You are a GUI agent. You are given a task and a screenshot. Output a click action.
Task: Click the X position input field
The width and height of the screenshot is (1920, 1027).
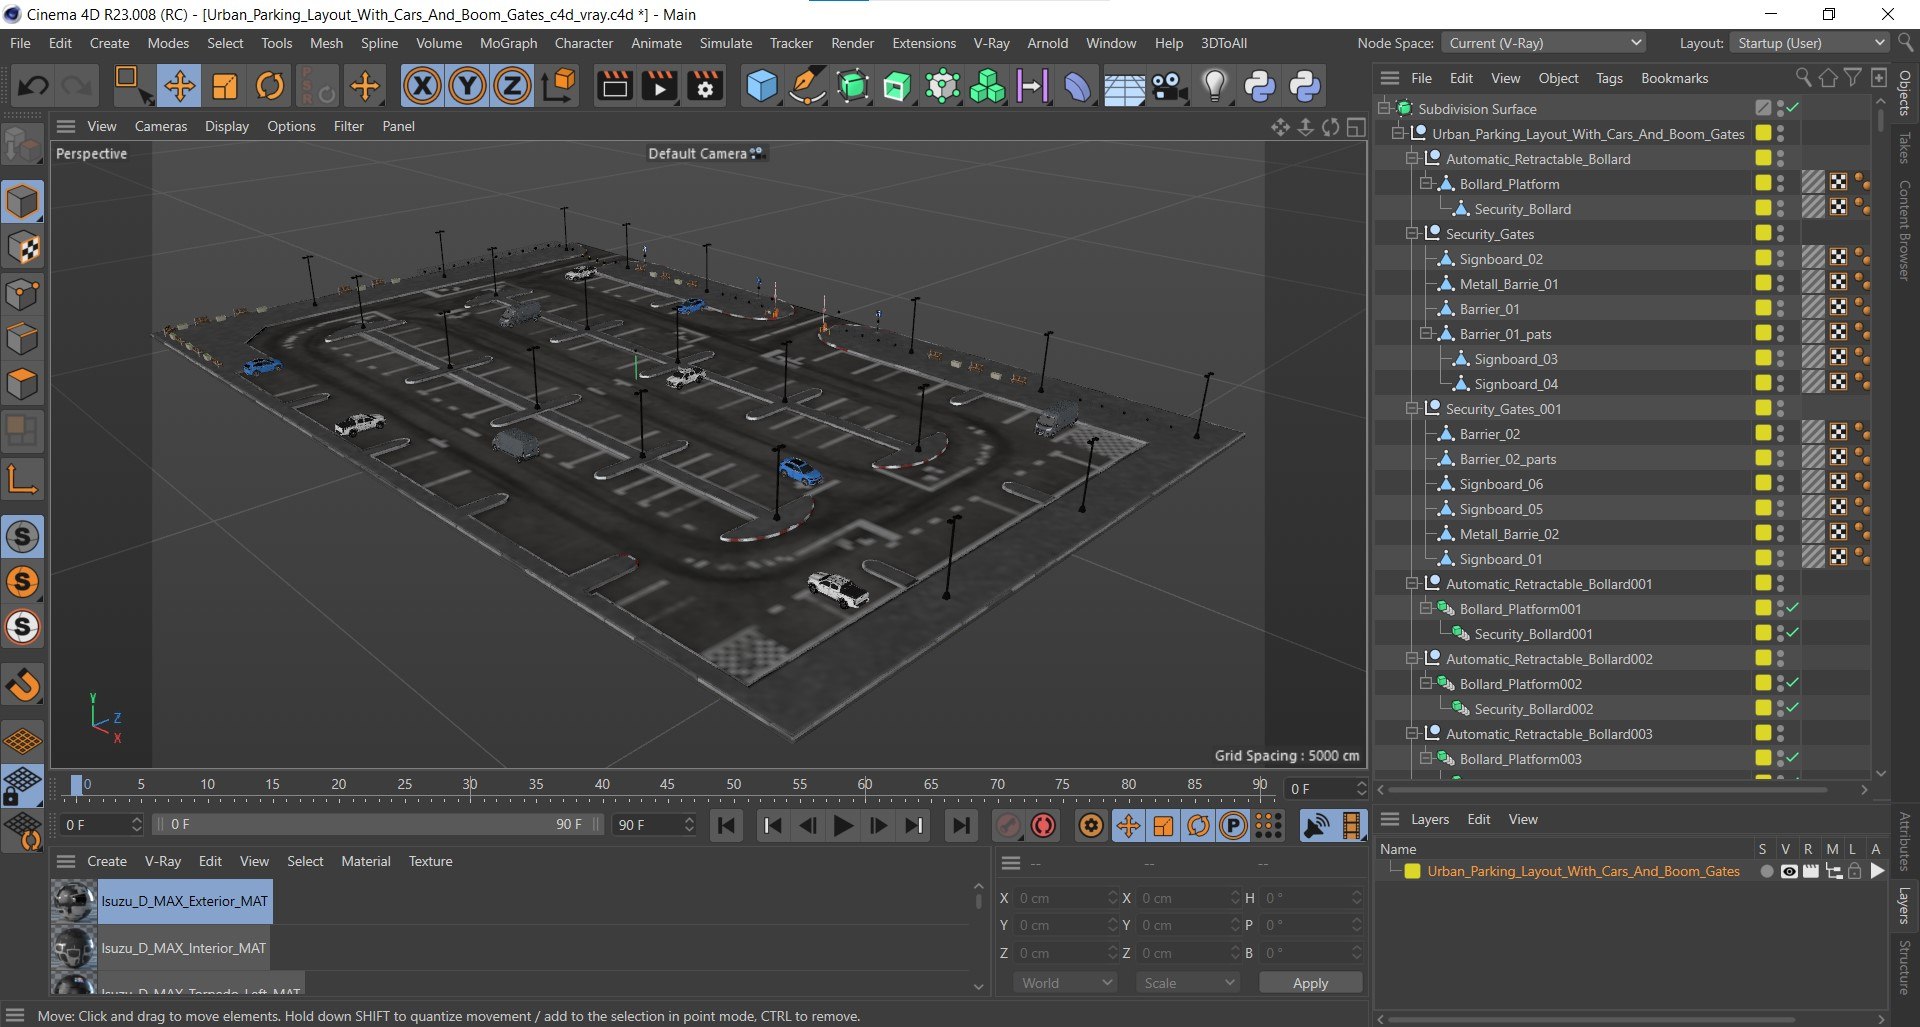click(x=1066, y=898)
